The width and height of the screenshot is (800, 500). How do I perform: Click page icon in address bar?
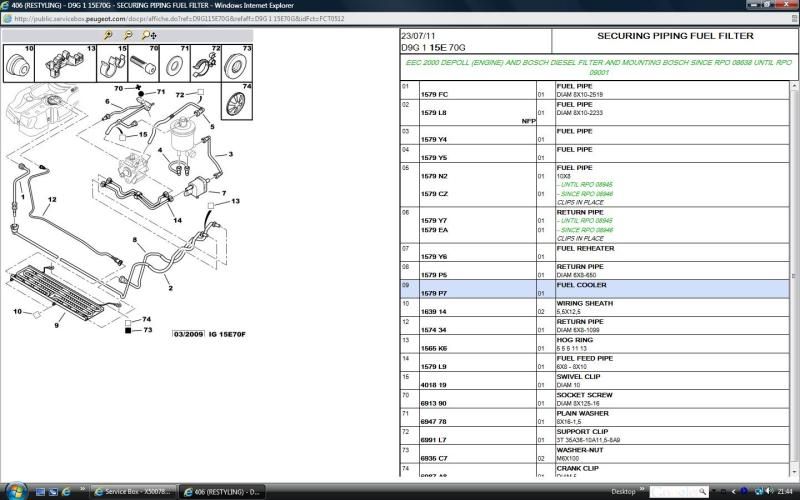(7, 19)
